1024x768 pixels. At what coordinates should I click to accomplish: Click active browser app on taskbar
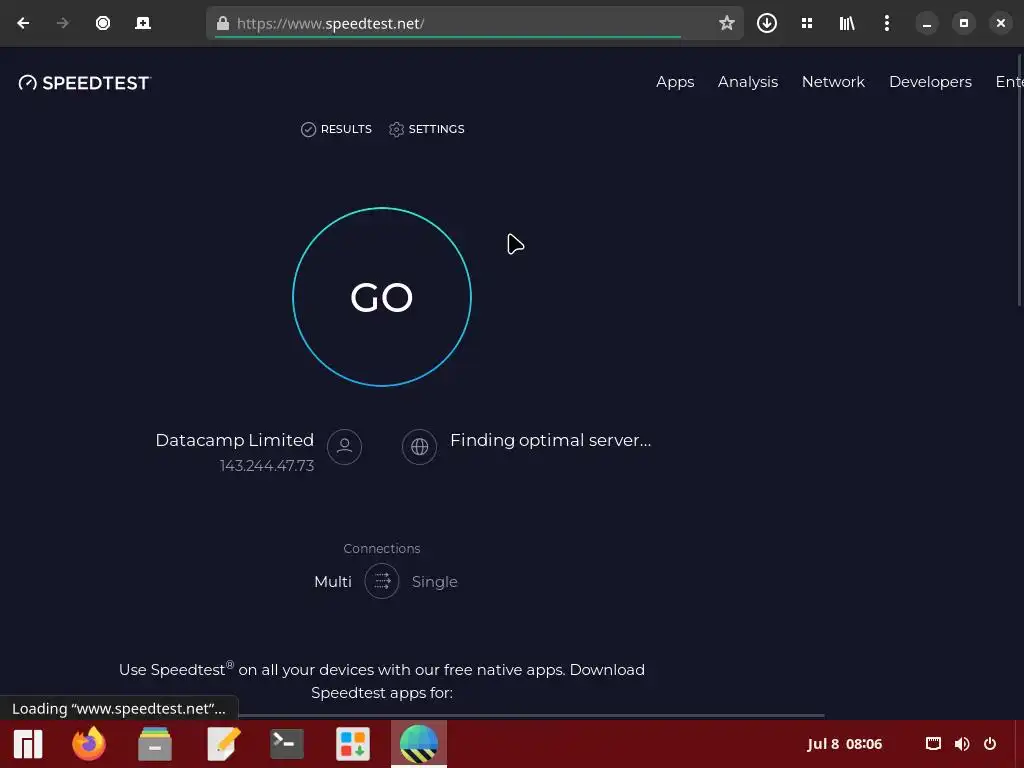tap(419, 744)
